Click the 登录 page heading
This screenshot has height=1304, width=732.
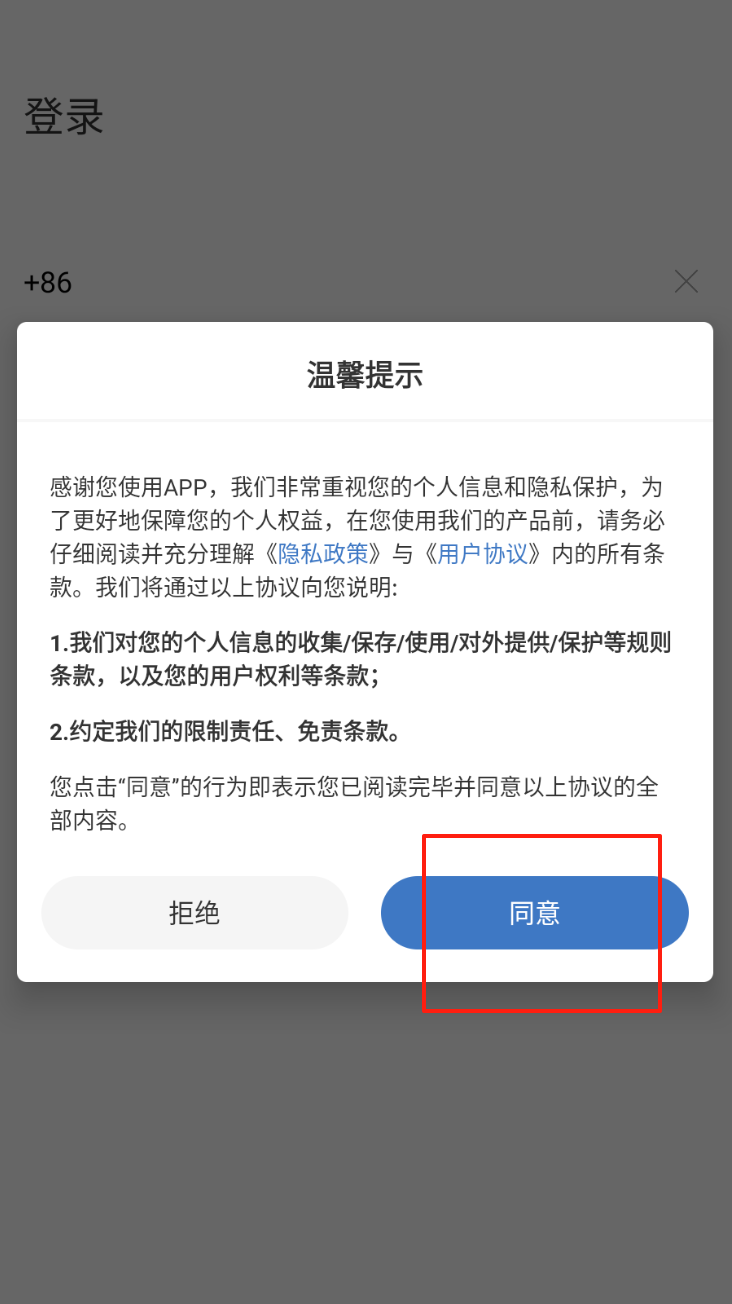tap(64, 117)
